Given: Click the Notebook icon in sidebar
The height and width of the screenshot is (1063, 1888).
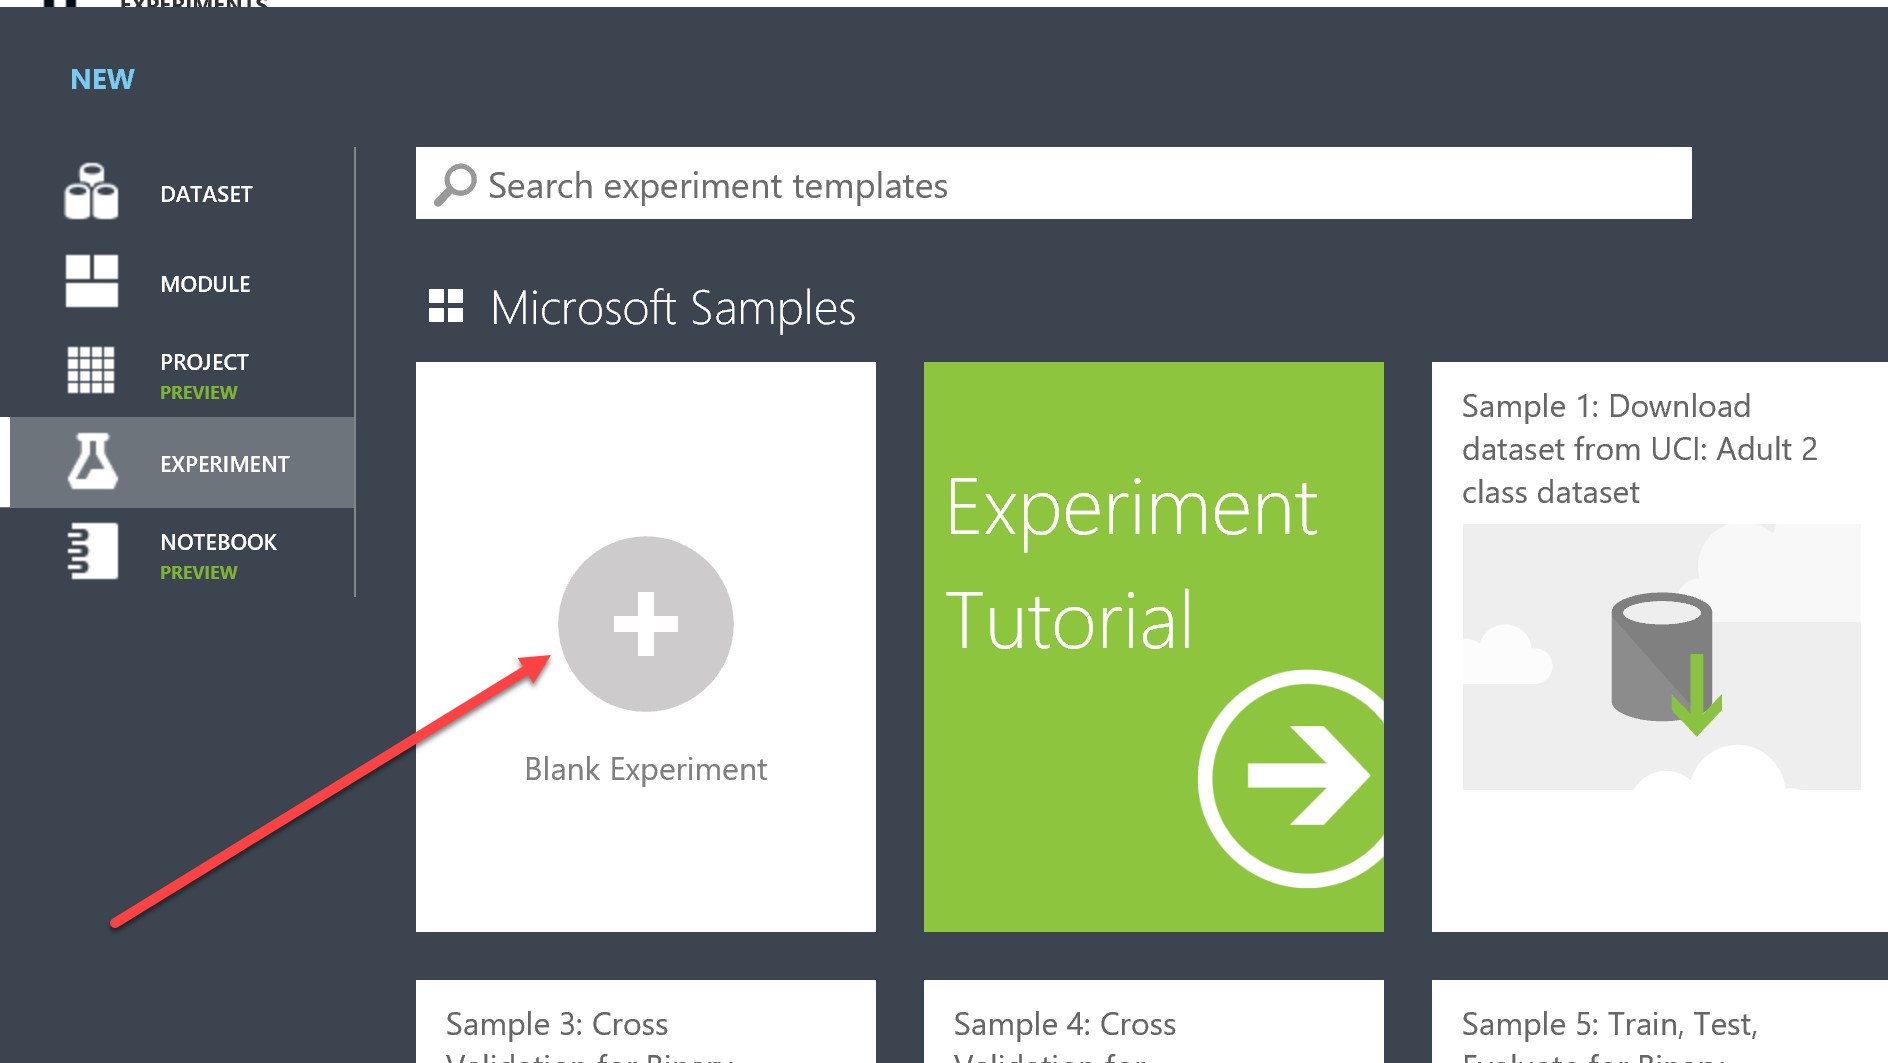Looking at the screenshot, I should pos(93,551).
